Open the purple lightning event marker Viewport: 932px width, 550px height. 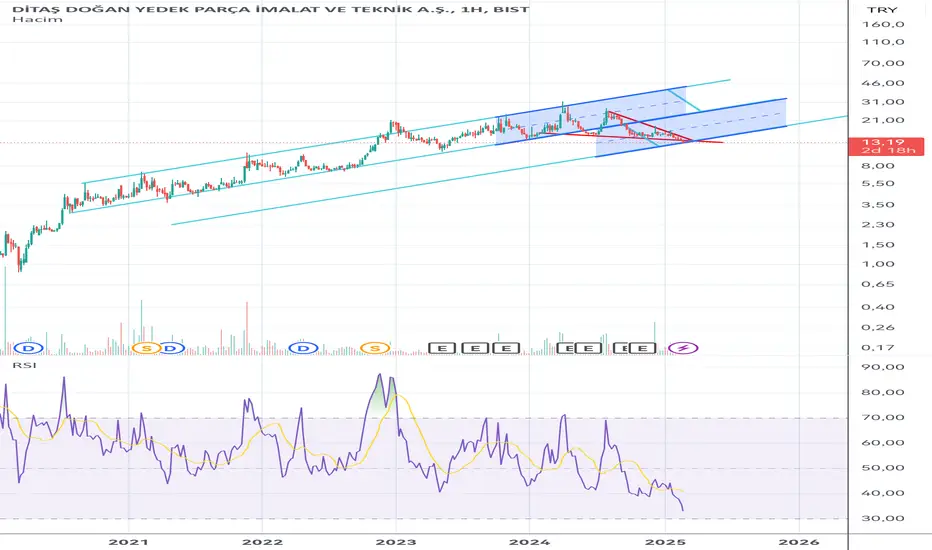click(683, 348)
